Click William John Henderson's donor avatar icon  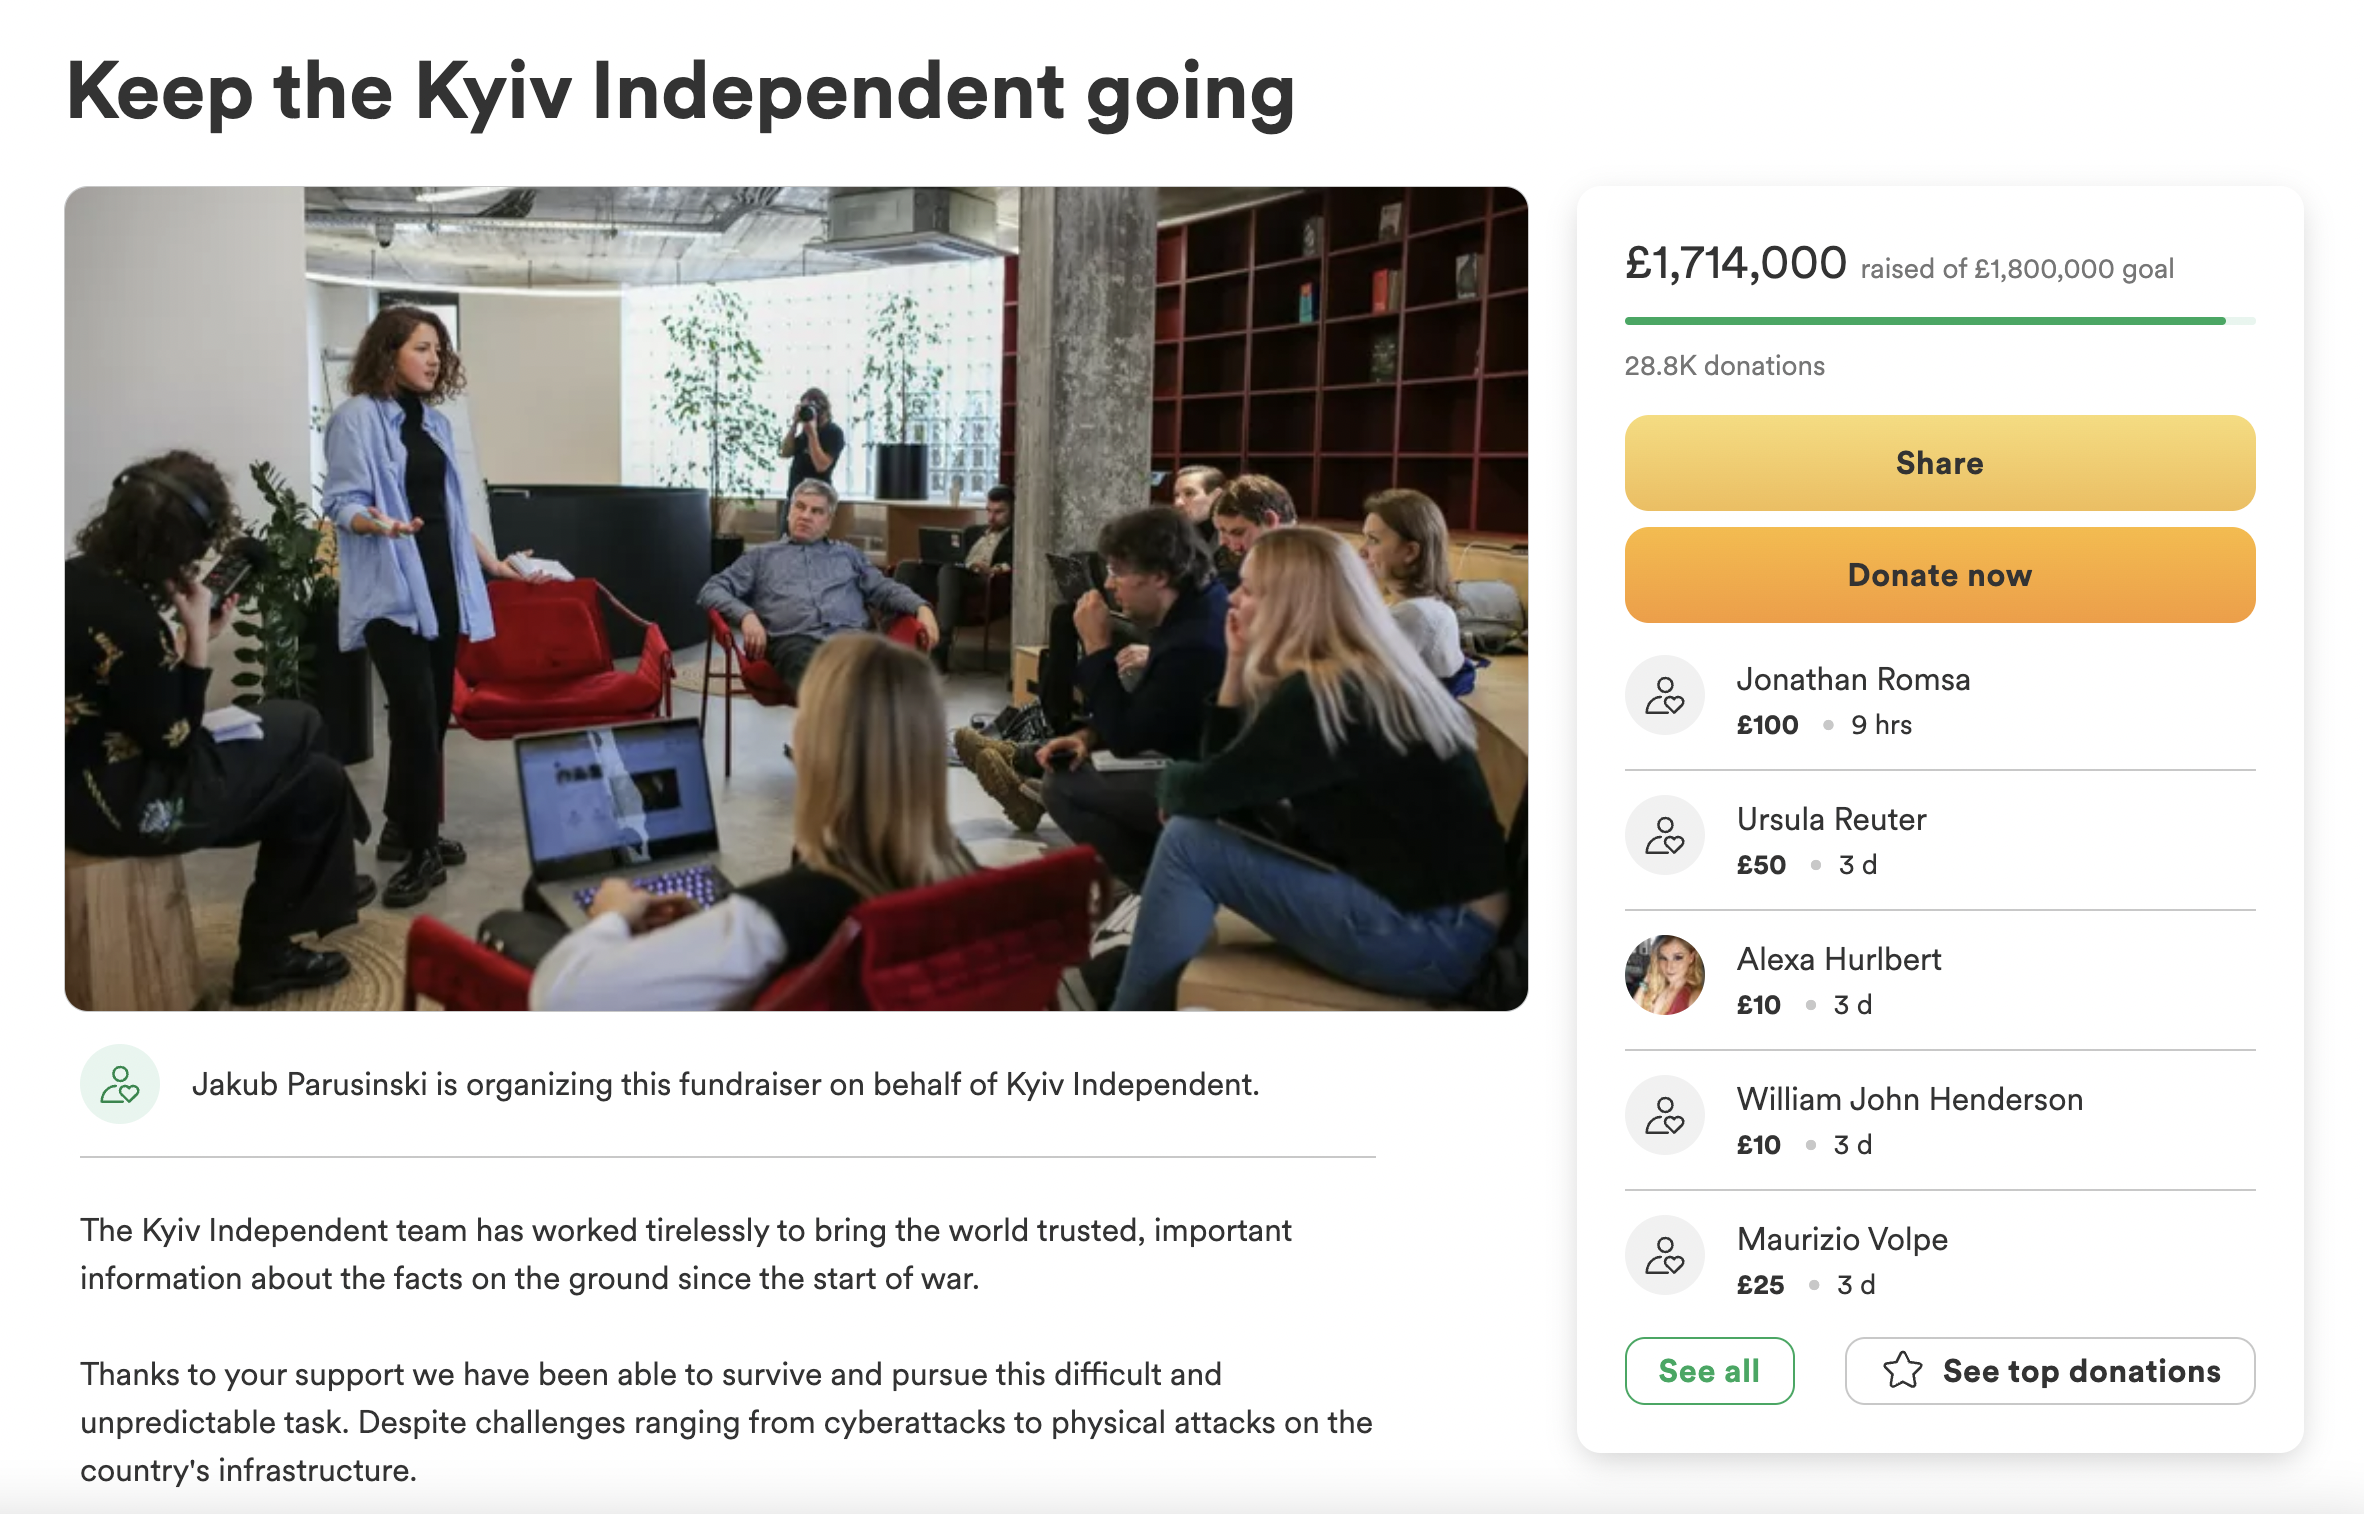click(1664, 1115)
